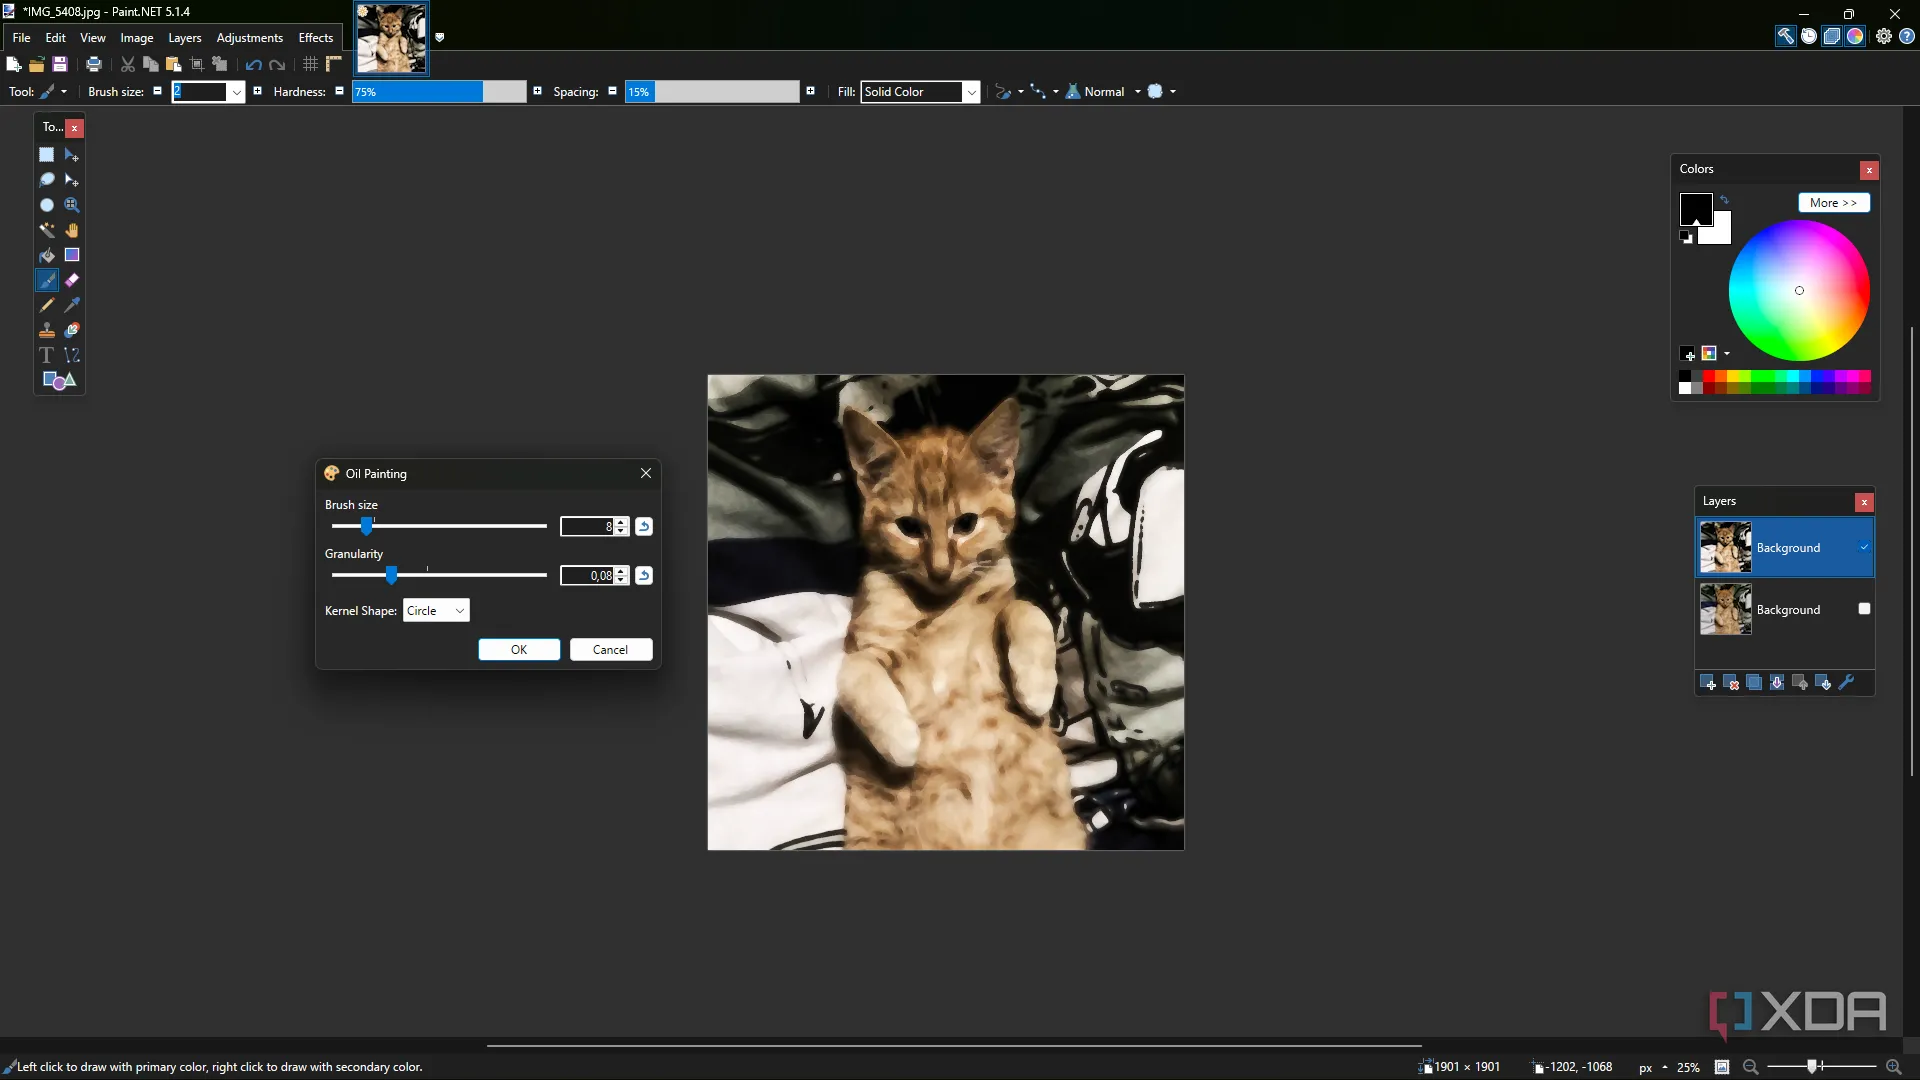Screen dimensions: 1920x1080
Task: Open the Effects menu
Action: tap(316, 38)
